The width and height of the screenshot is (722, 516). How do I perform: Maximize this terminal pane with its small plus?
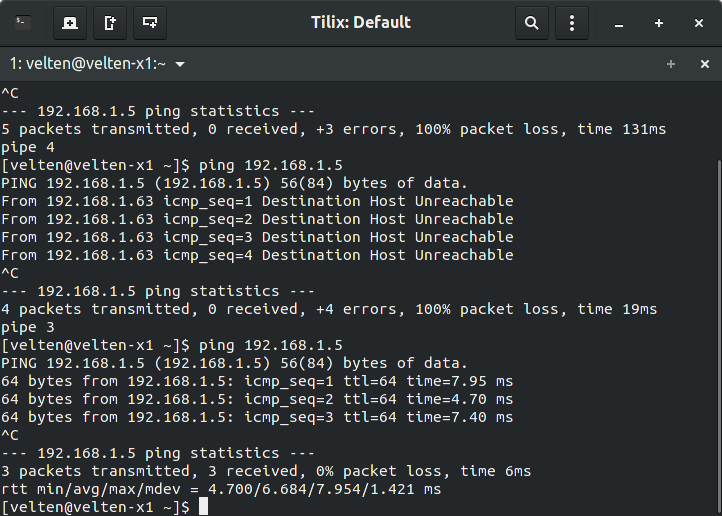tap(671, 64)
